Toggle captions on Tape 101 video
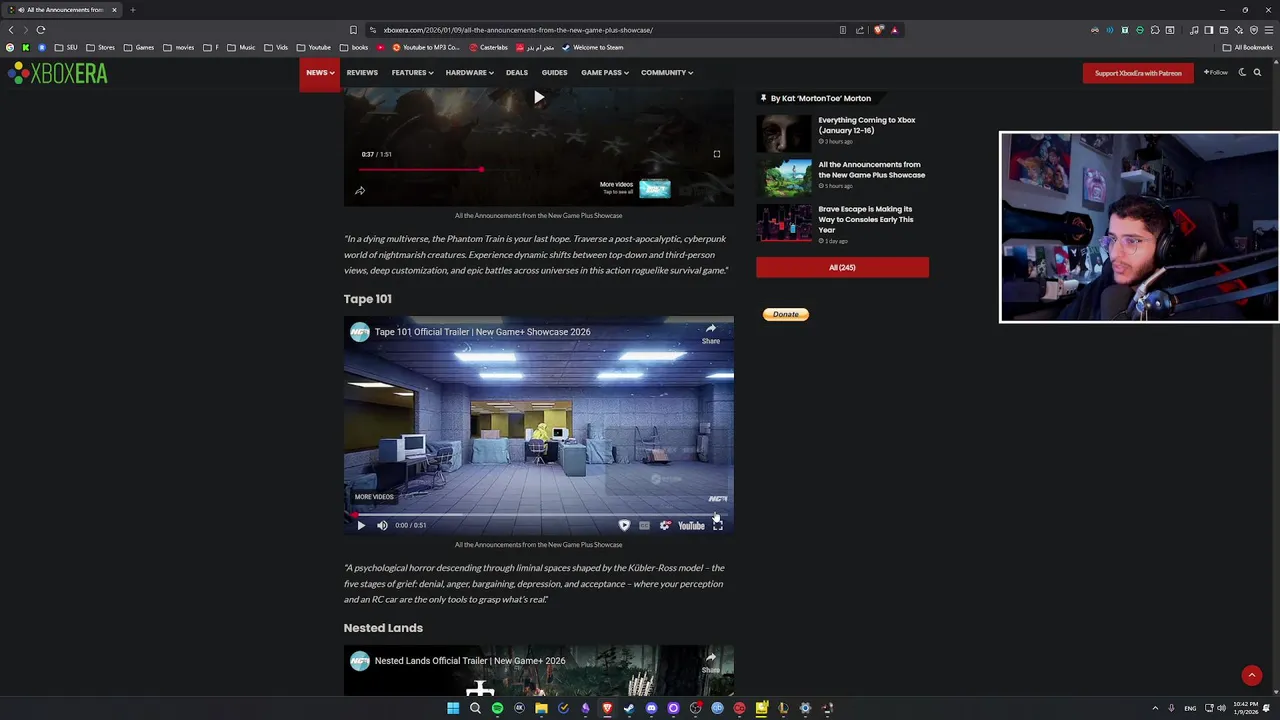Screen dimensions: 1280x720 644,525
